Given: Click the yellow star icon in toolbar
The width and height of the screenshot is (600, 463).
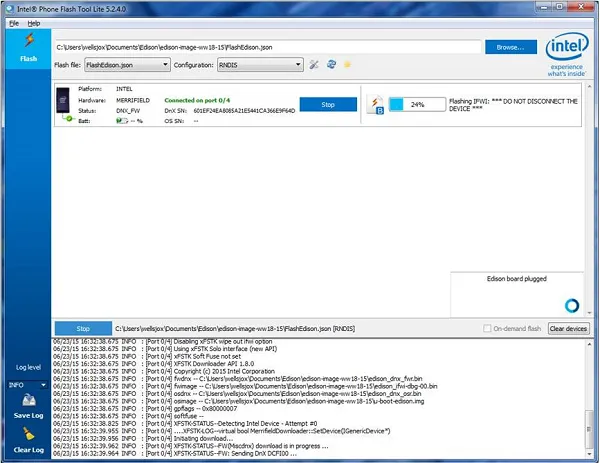Looking at the screenshot, I should [x=346, y=65].
